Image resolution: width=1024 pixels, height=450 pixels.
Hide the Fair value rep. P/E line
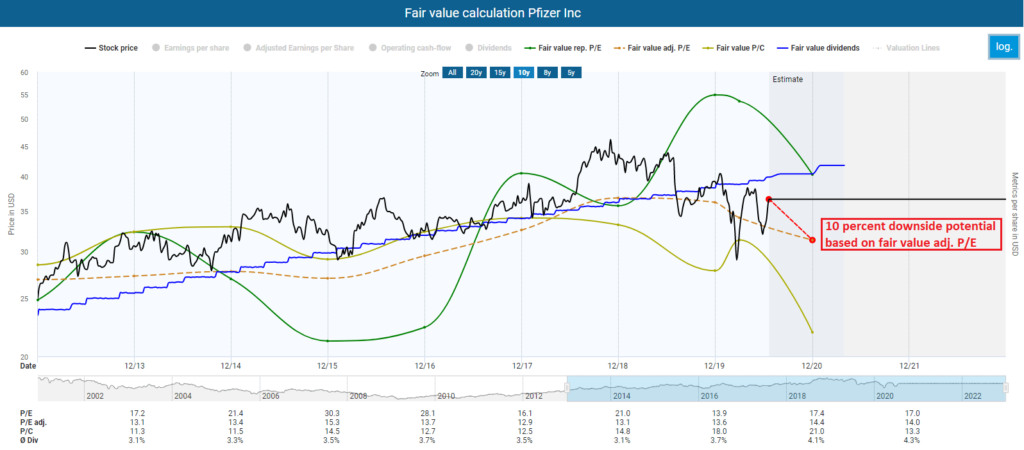(x=564, y=48)
